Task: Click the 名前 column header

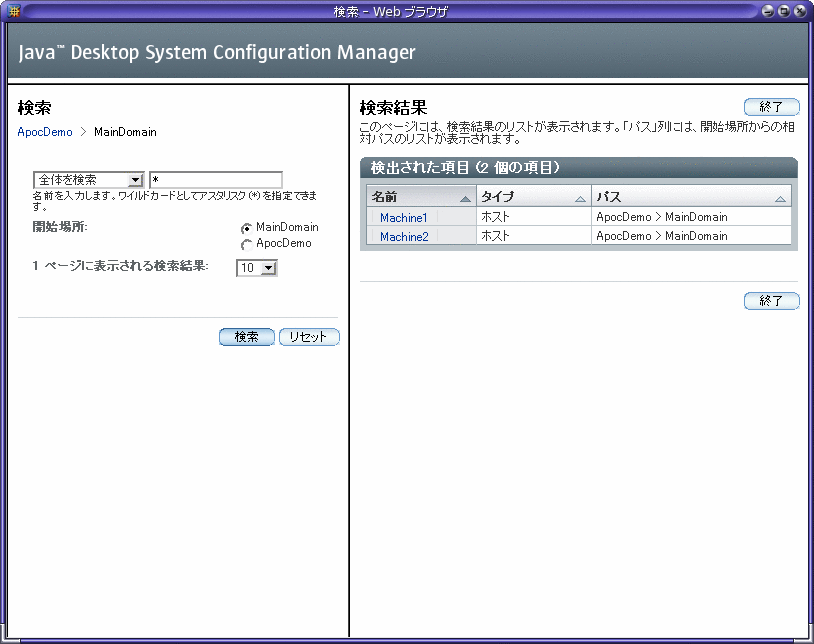Action: click(421, 196)
